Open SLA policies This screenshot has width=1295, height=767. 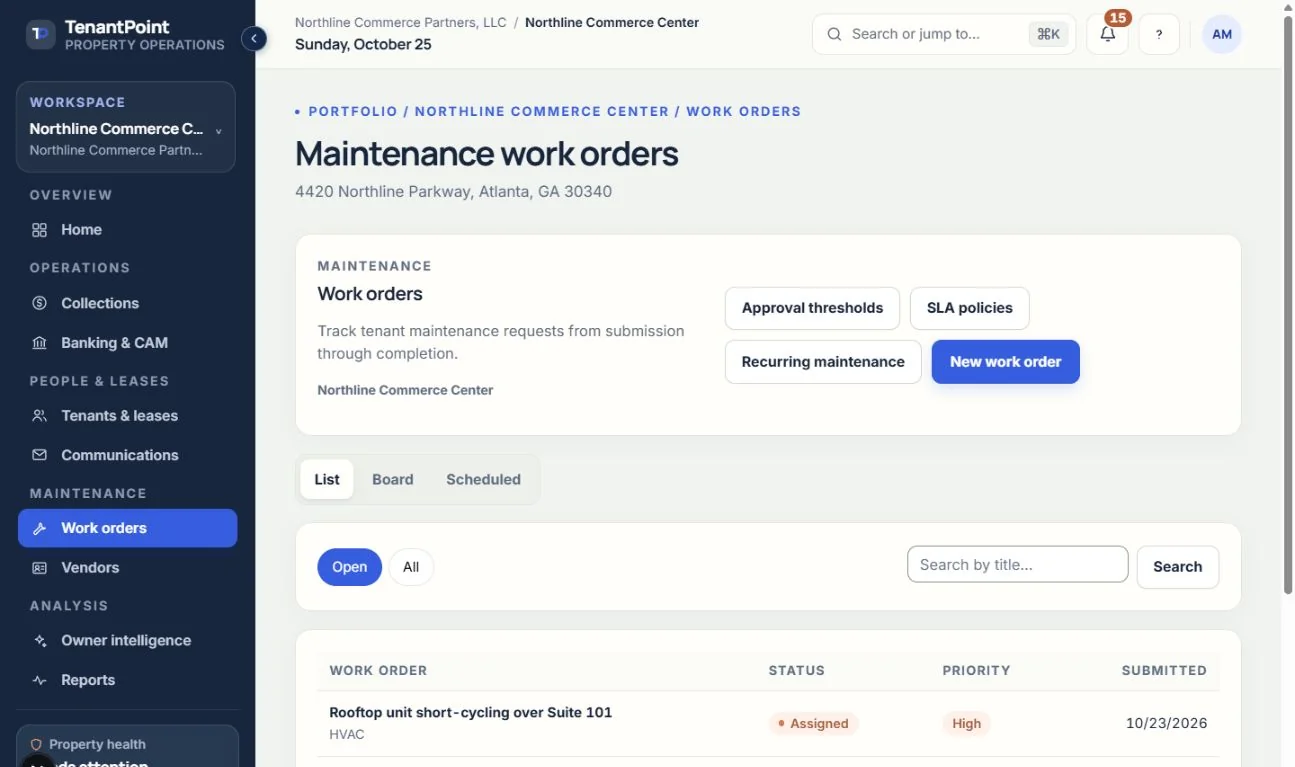tap(970, 308)
